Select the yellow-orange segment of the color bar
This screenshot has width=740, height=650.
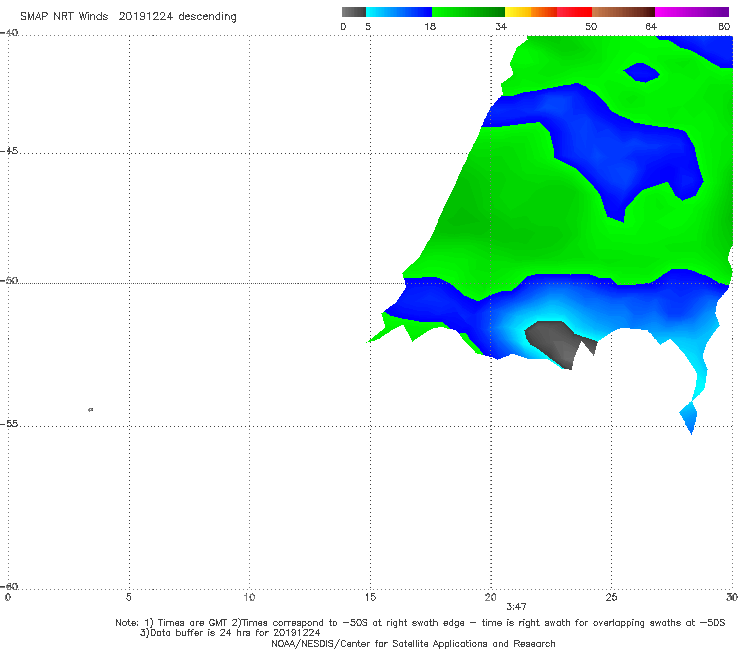point(531,12)
